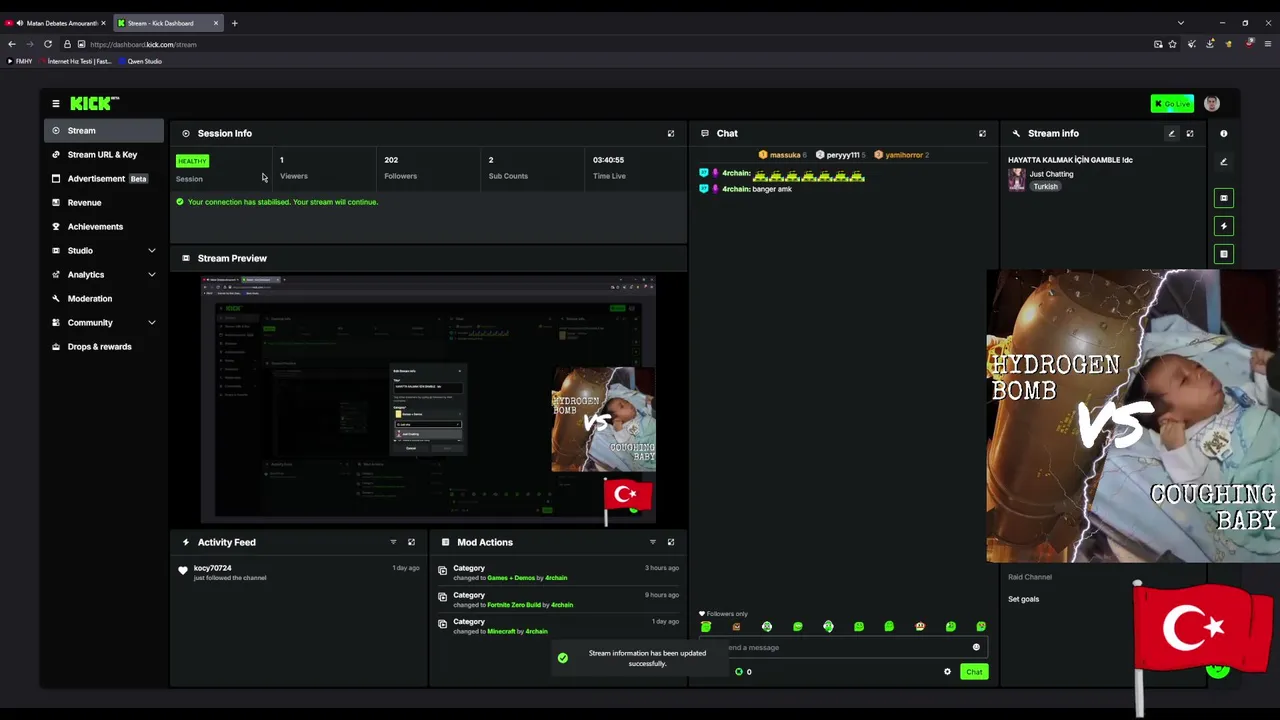
Task: Click the Turkish language tag
Action: pos(1045,187)
